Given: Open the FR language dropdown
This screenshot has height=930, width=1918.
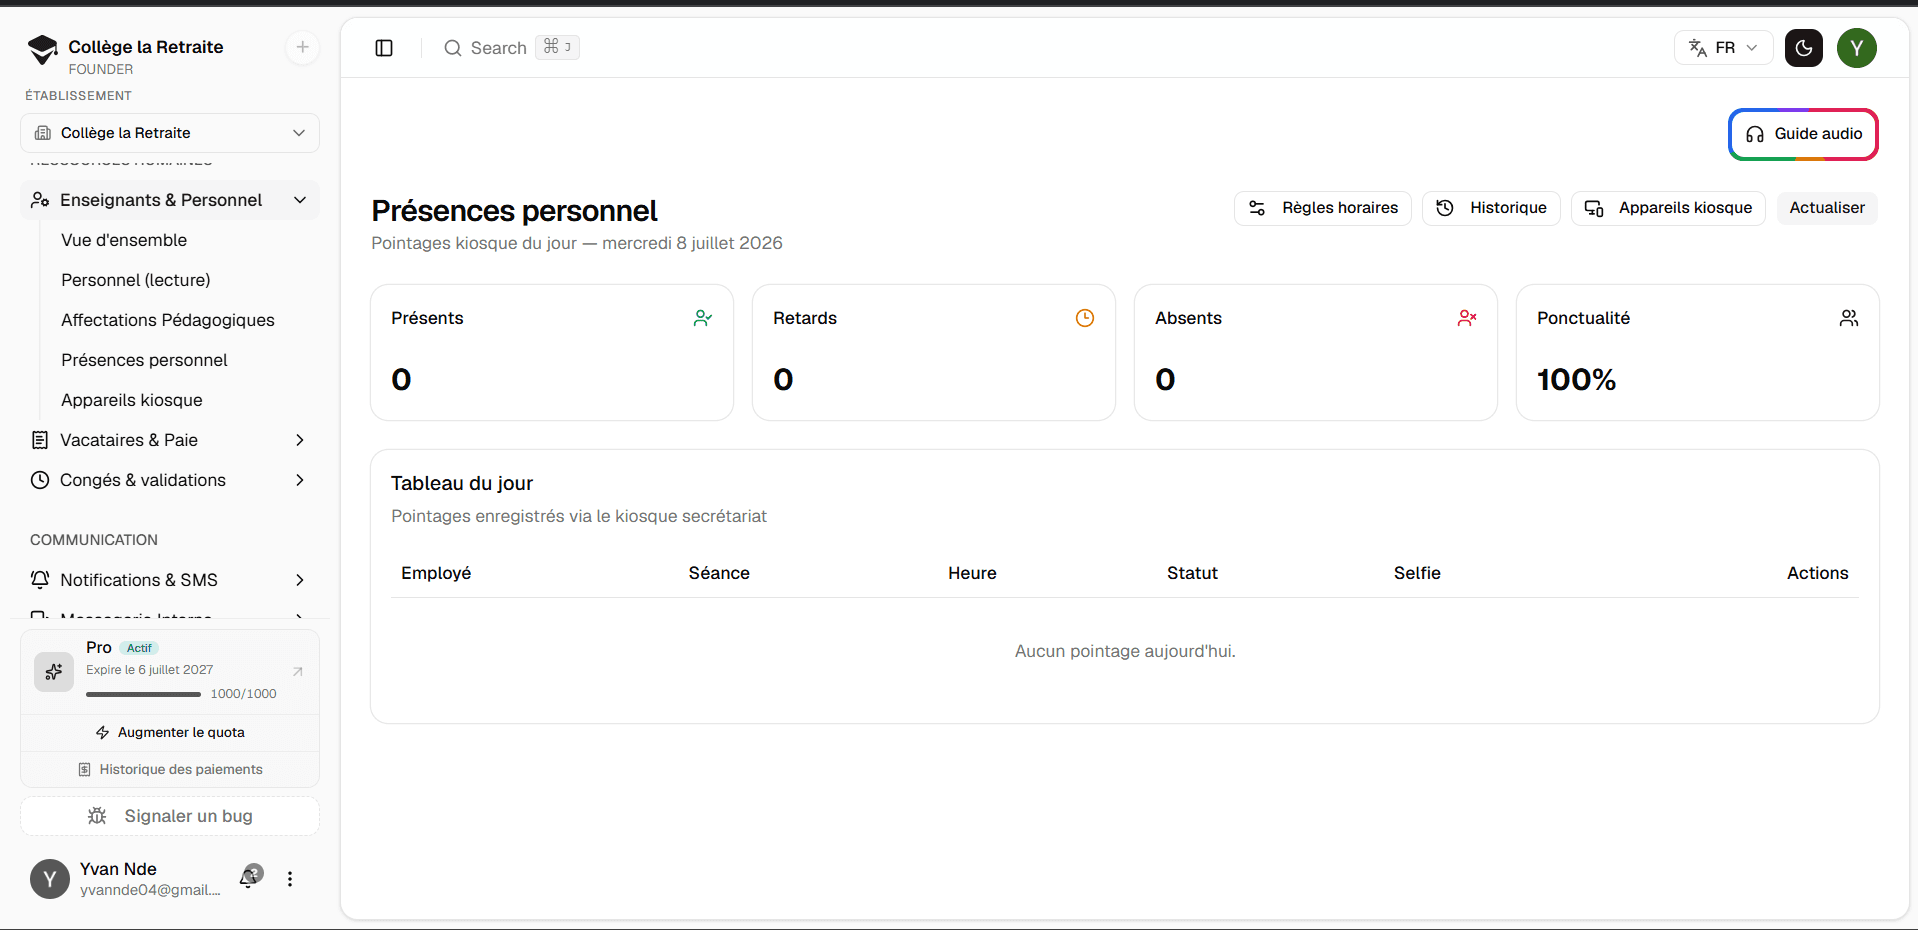Looking at the screenshot, I should click(1724, 48).
